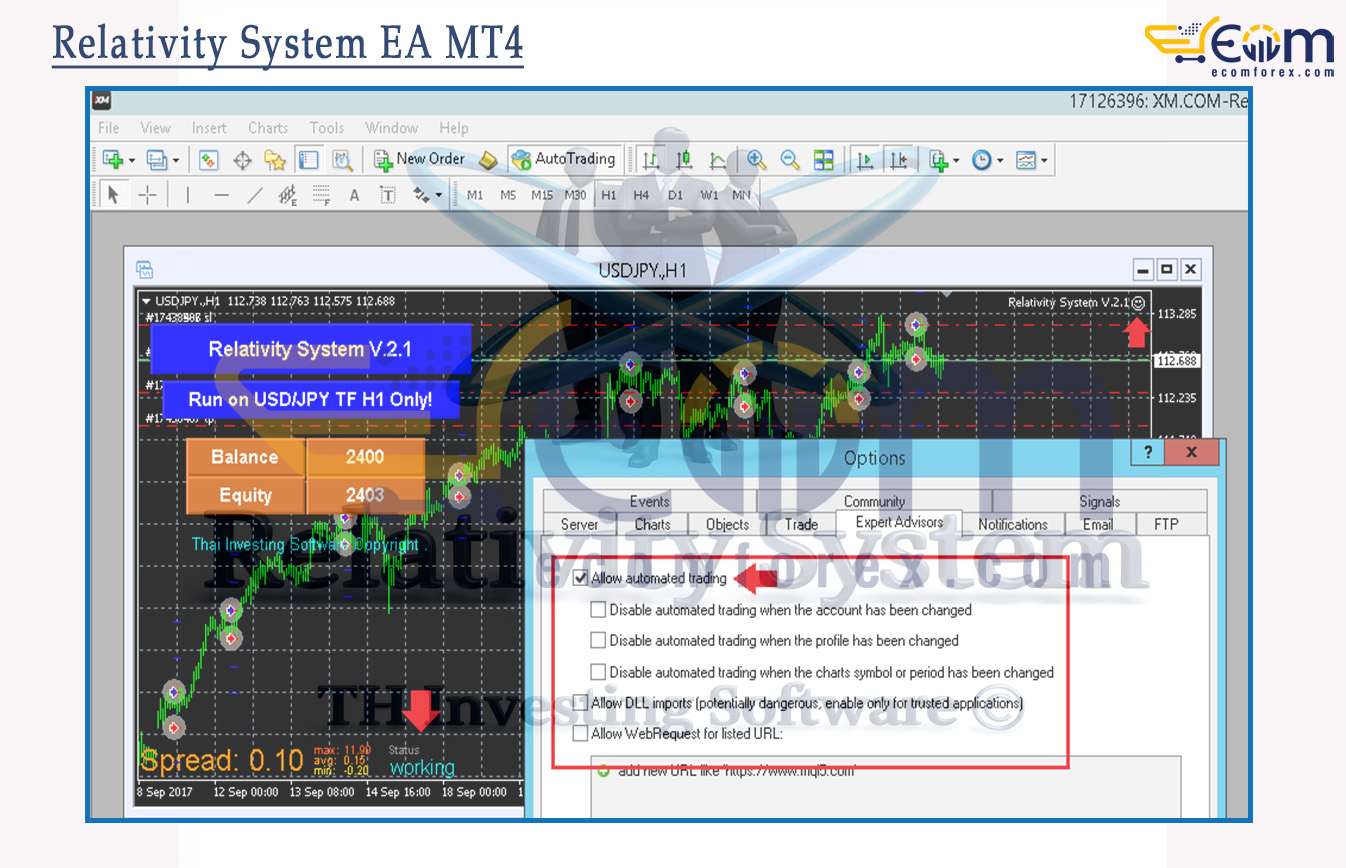Viewport: 1346px width, 868px height.
Task: Switch to the Trade tab
Action: [x=801, y=524]
